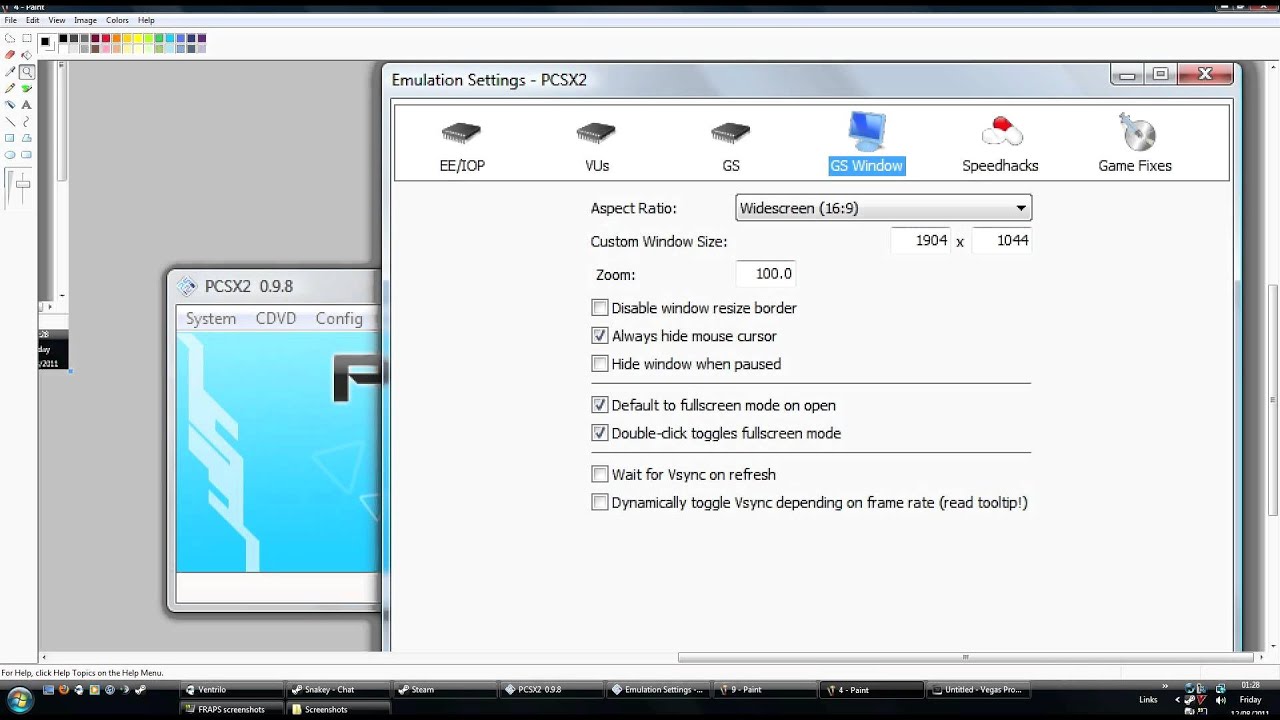Switch to Steam taskbar button

click(445, 689)
